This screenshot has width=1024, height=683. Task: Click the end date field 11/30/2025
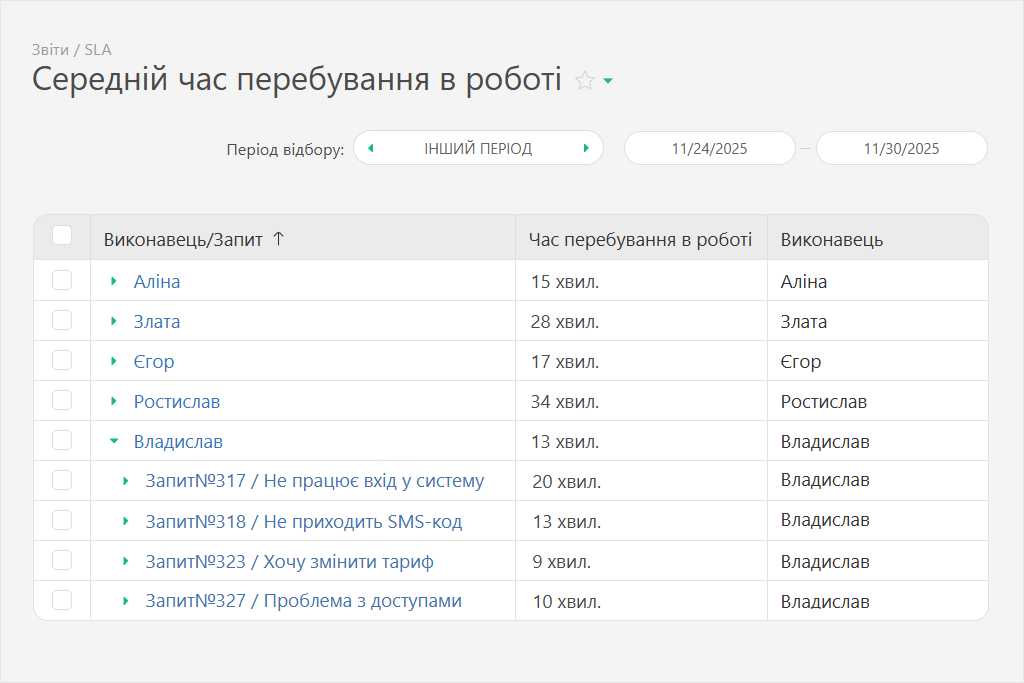pyautogui.click(x=901, y=149)
